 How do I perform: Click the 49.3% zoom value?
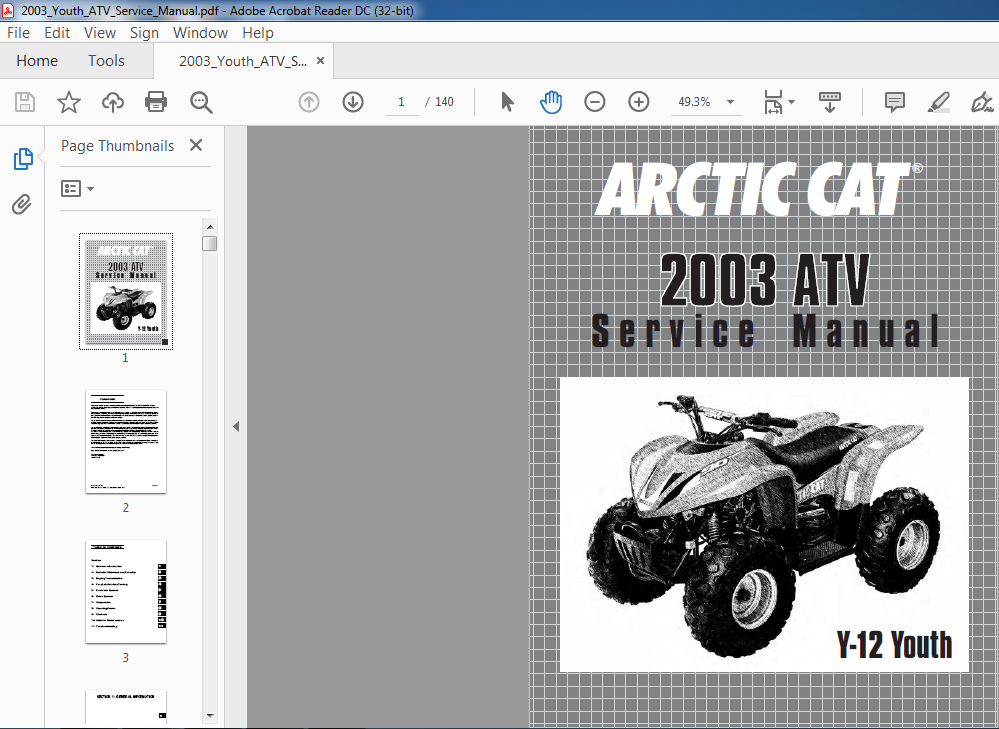[x=694, y=102]
